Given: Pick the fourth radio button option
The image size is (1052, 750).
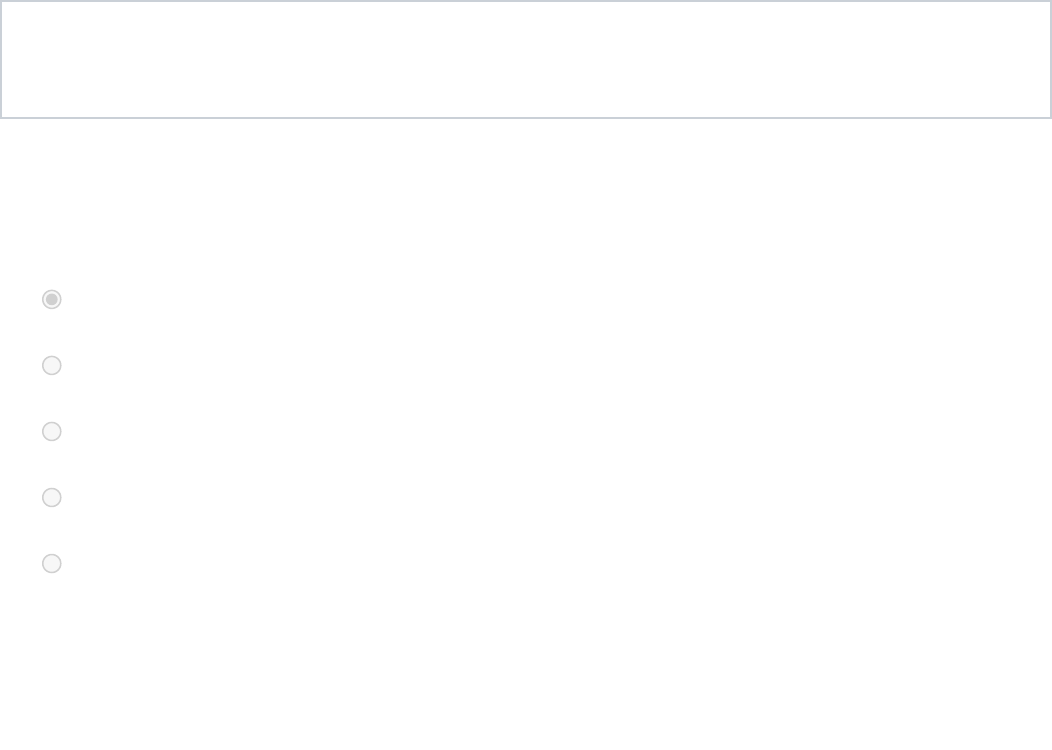Looking at the screenshot, I should pyautogui.click(x=52, y=497).
